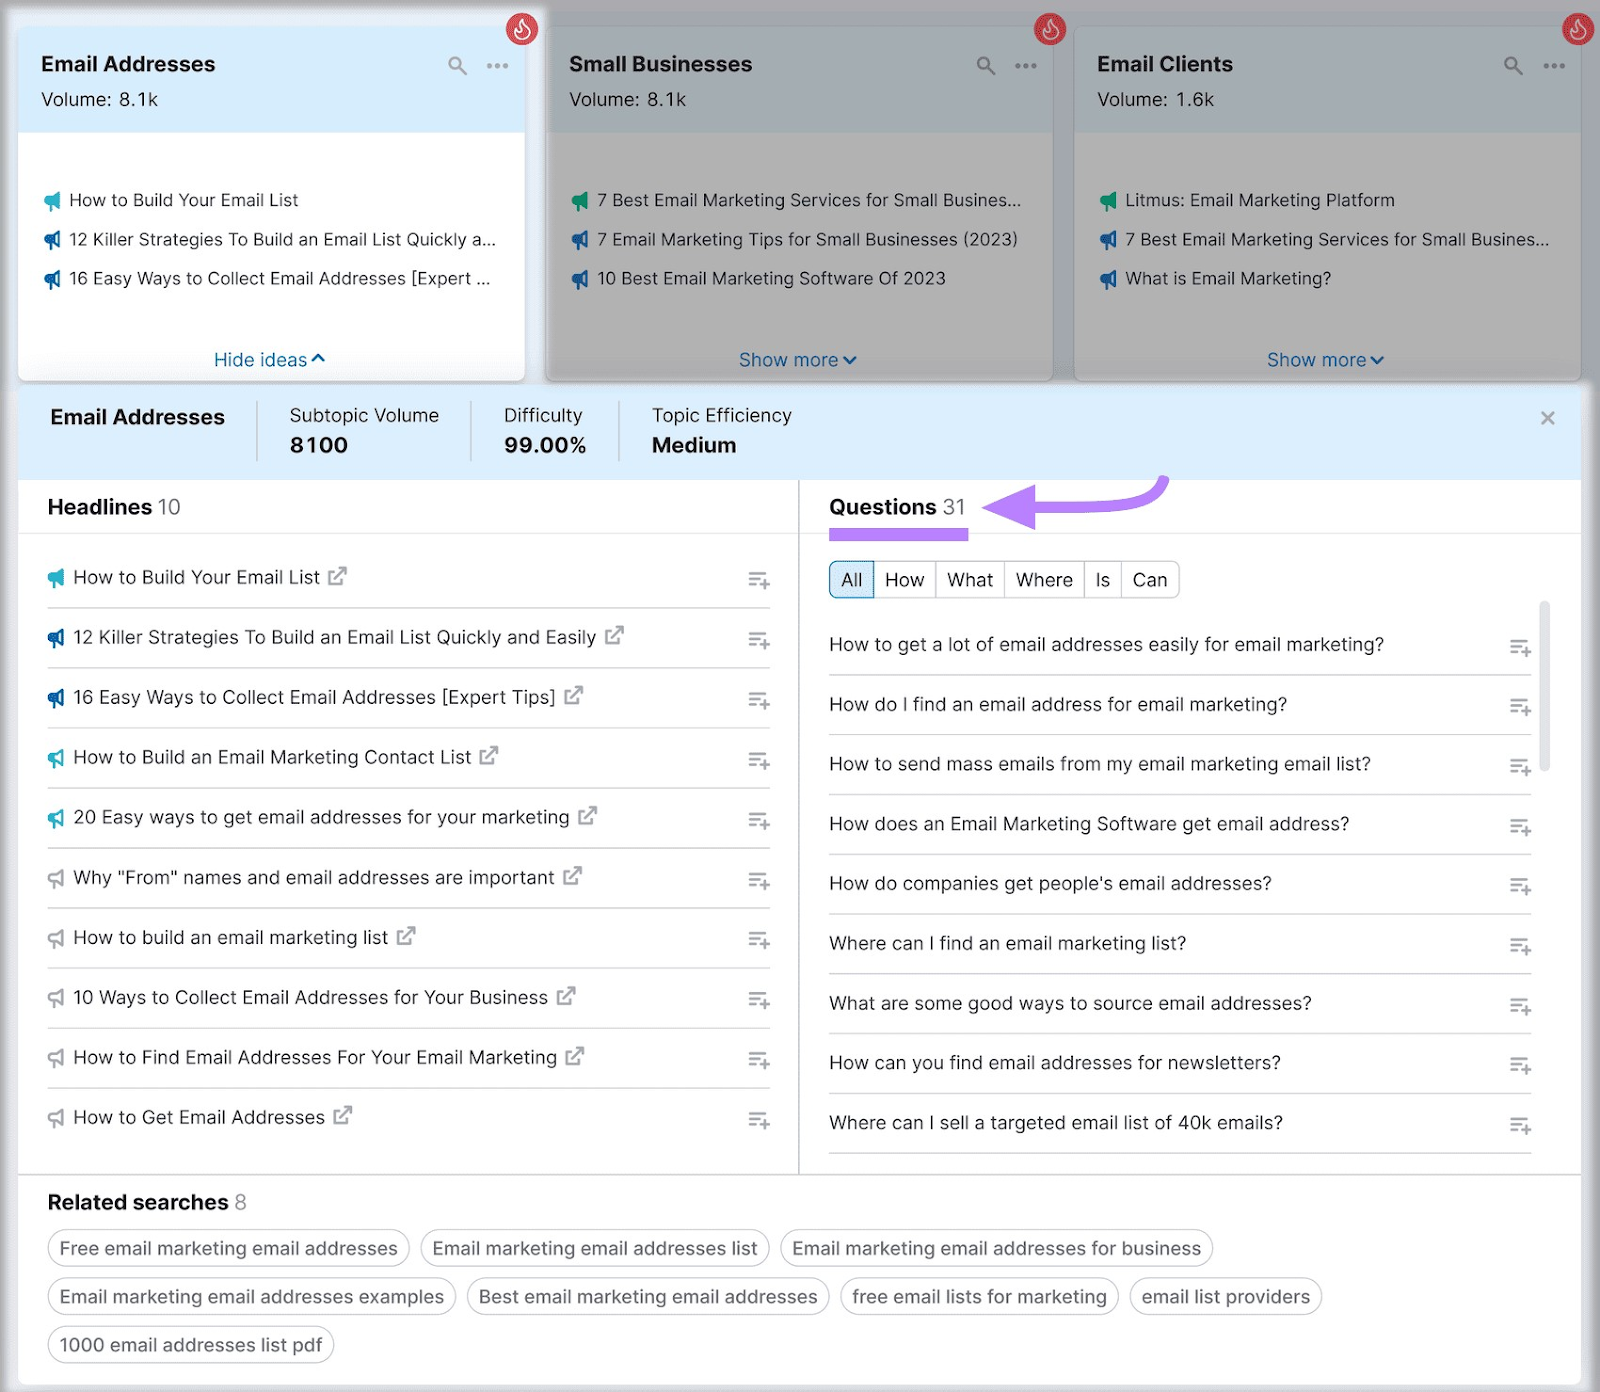Viewport: 1600px width, 1392px height.
Task: Click the megaphone icon beside "Litmus: Email Marketing Platform"
Action: tap(1110, 200)
